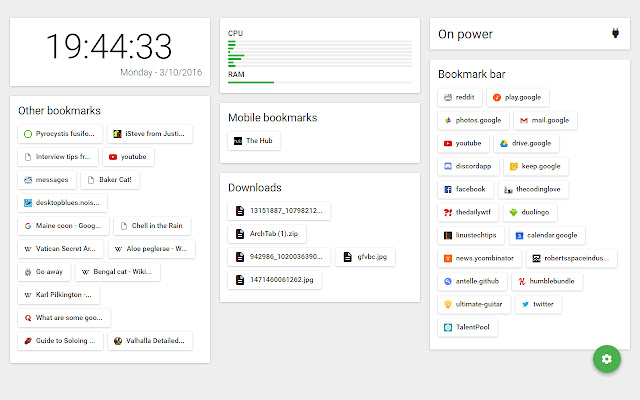Click the power plug icon

tap(614, 34)
